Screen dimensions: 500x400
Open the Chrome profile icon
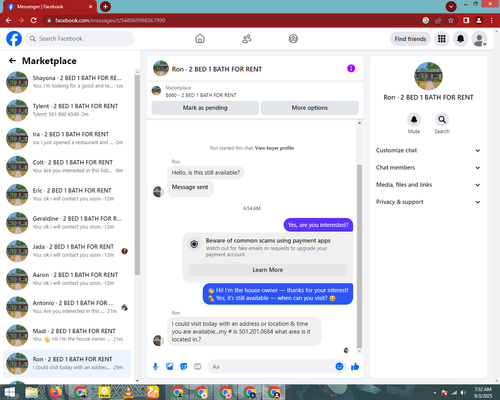click(479, 20)
